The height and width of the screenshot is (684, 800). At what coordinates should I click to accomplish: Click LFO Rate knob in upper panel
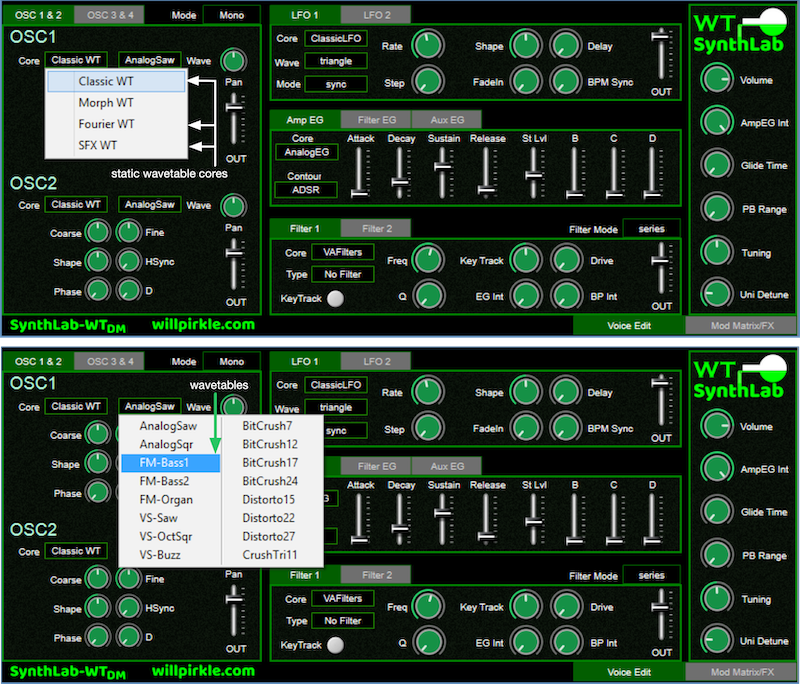pyautogui.click(x=428, y=45)
